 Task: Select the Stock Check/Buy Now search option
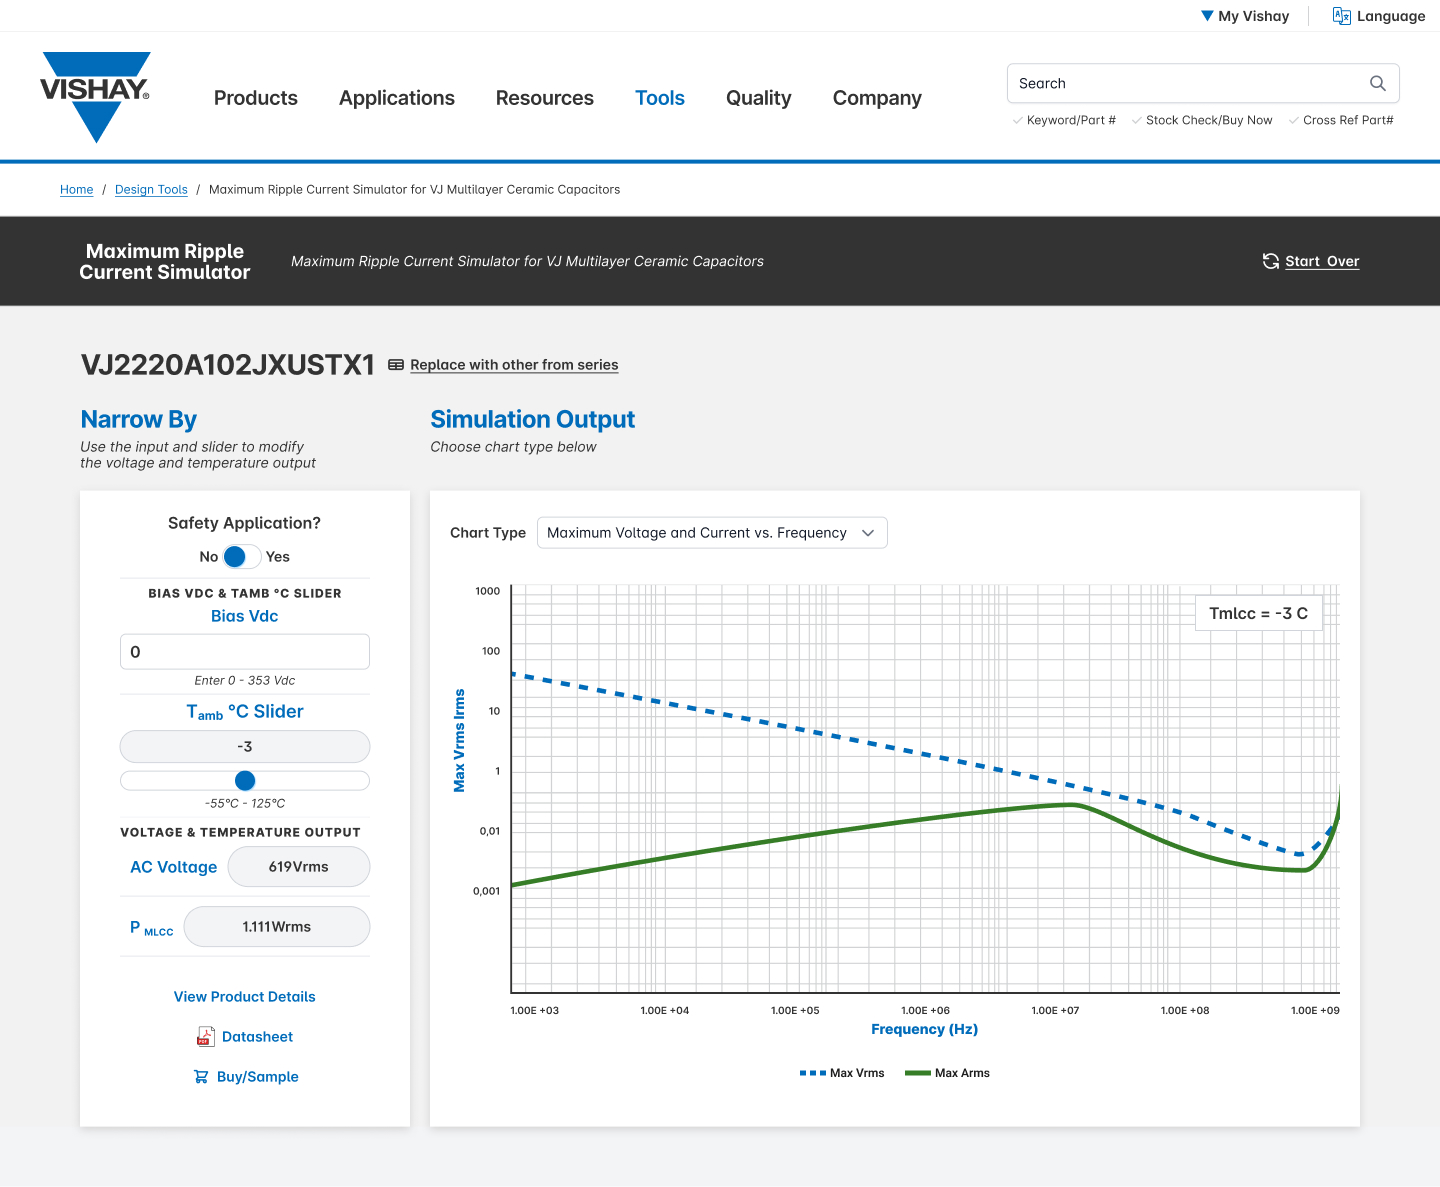(1202, 120)
